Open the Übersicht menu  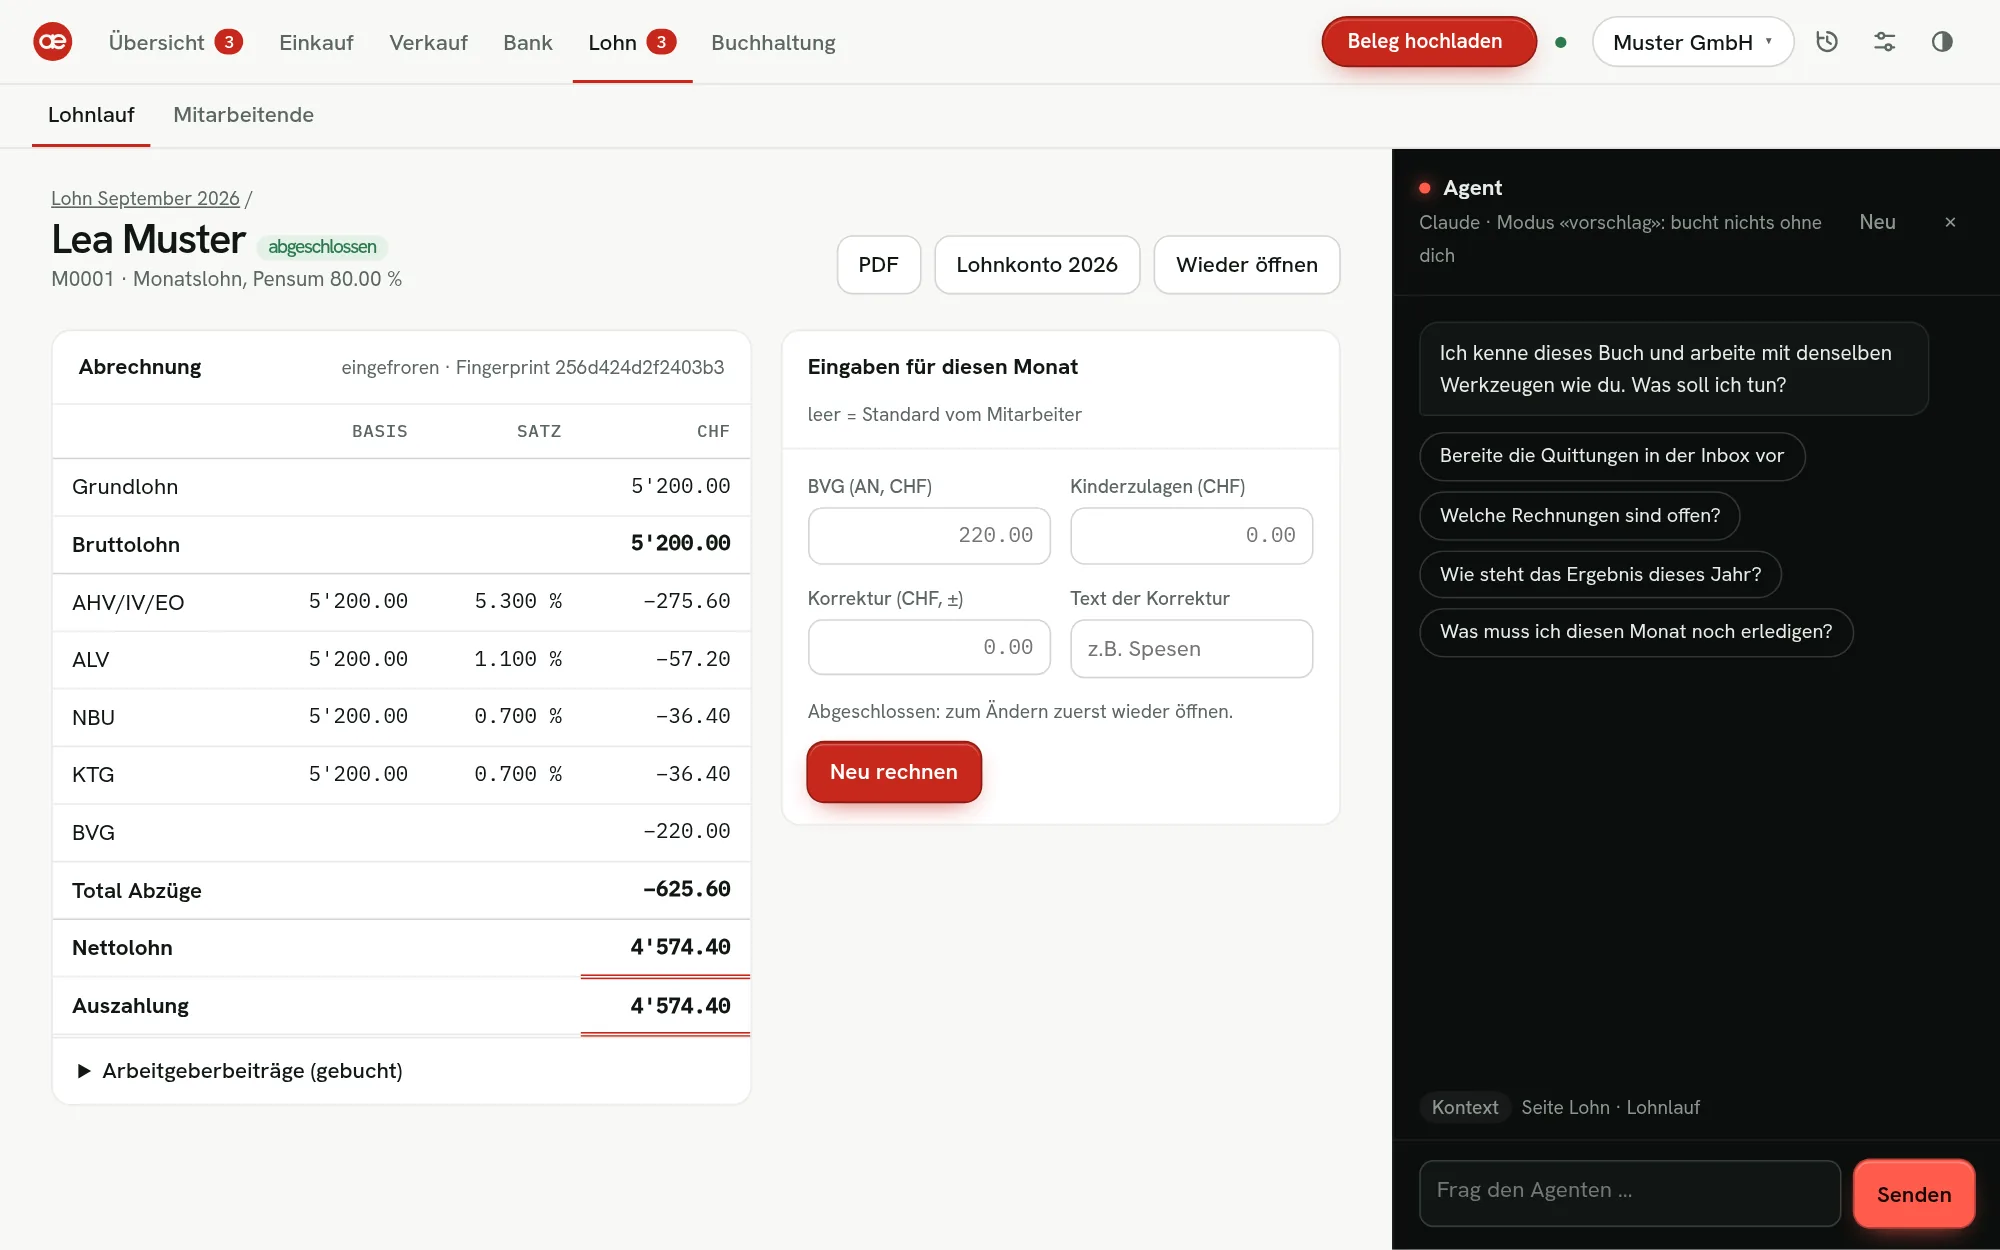[x=175, y=42]
